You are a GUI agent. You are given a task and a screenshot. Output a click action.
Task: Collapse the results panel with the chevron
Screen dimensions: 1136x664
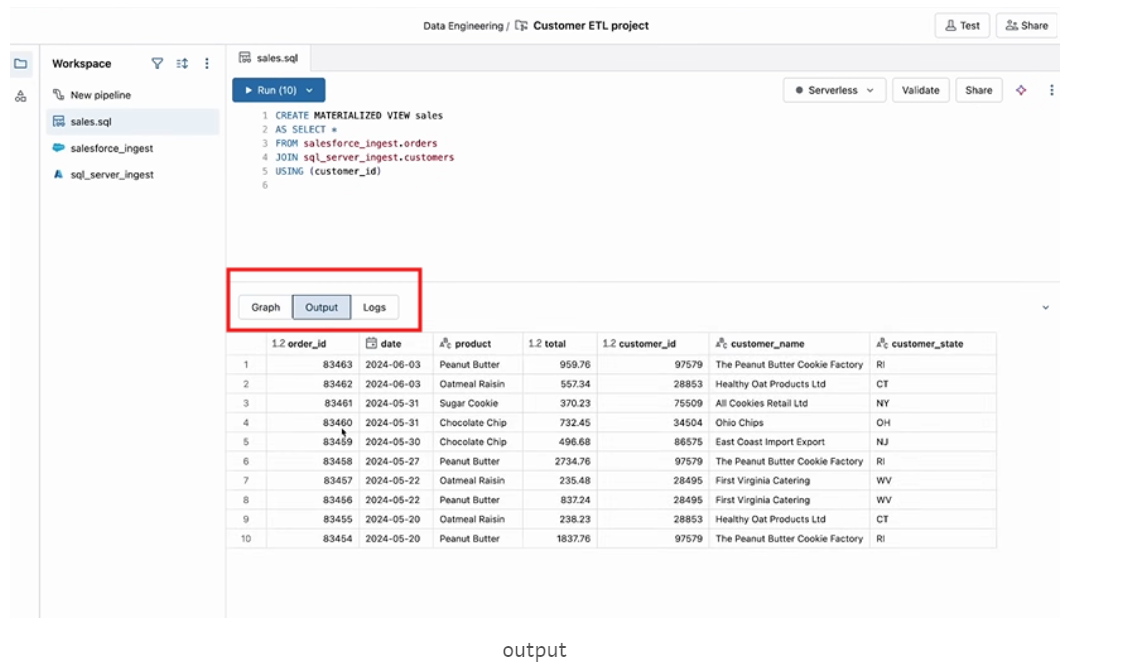click(1046, 307)
